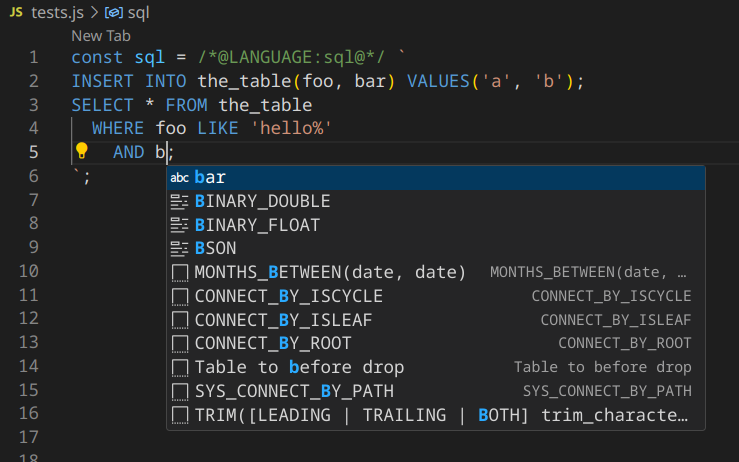
Task: Click the keyword icon next to BSON
Action: click(x=180, y=248)
